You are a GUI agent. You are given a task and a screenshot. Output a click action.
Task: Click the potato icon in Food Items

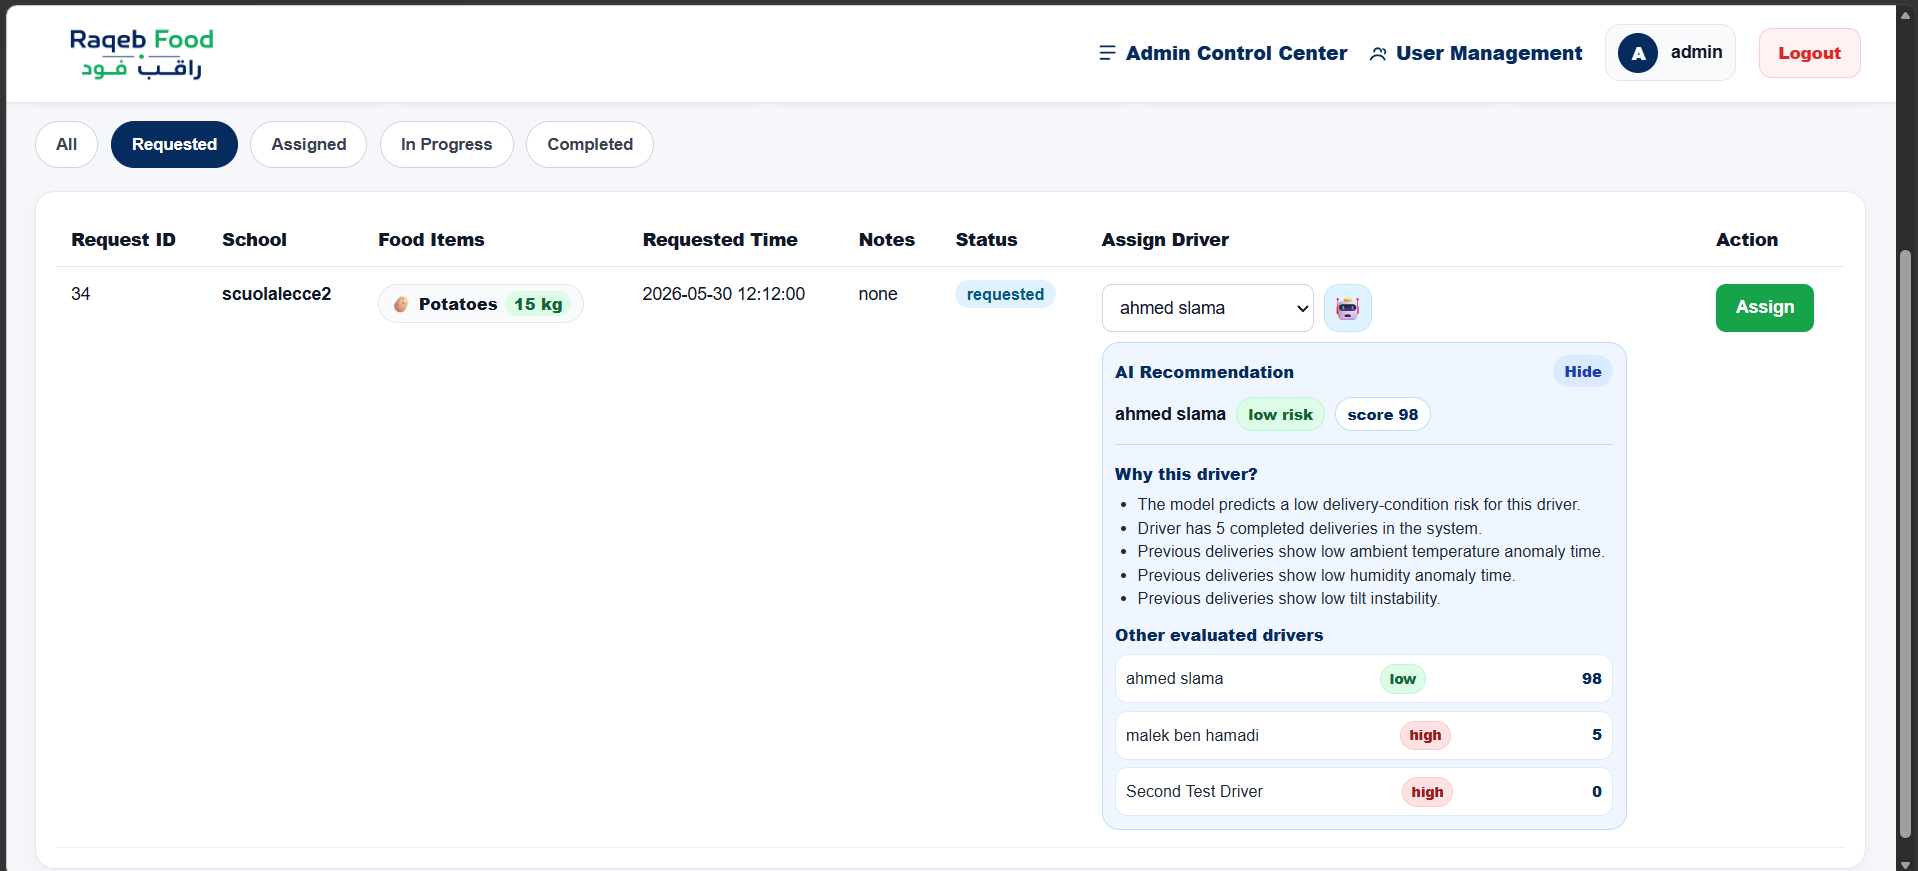click(401, 304)
